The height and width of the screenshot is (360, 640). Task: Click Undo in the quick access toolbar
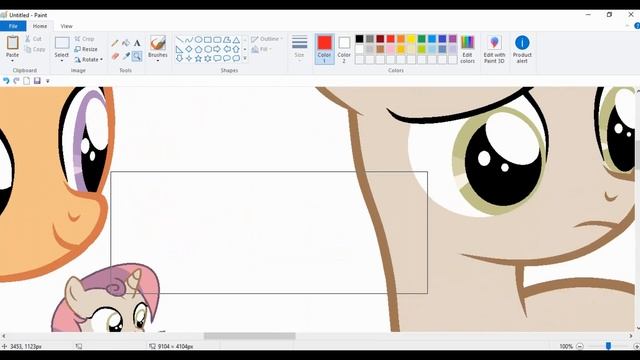tap(6, 81)
